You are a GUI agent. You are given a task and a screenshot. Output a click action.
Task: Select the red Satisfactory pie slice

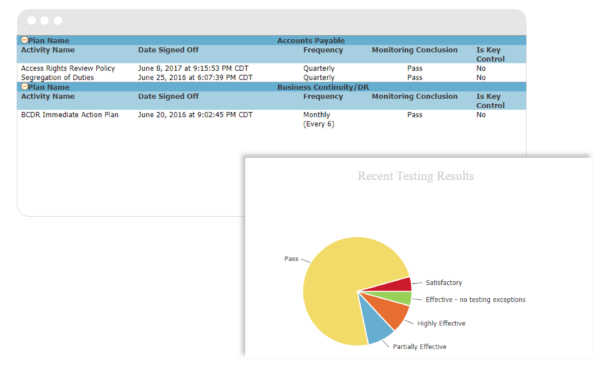click(398, 285)
